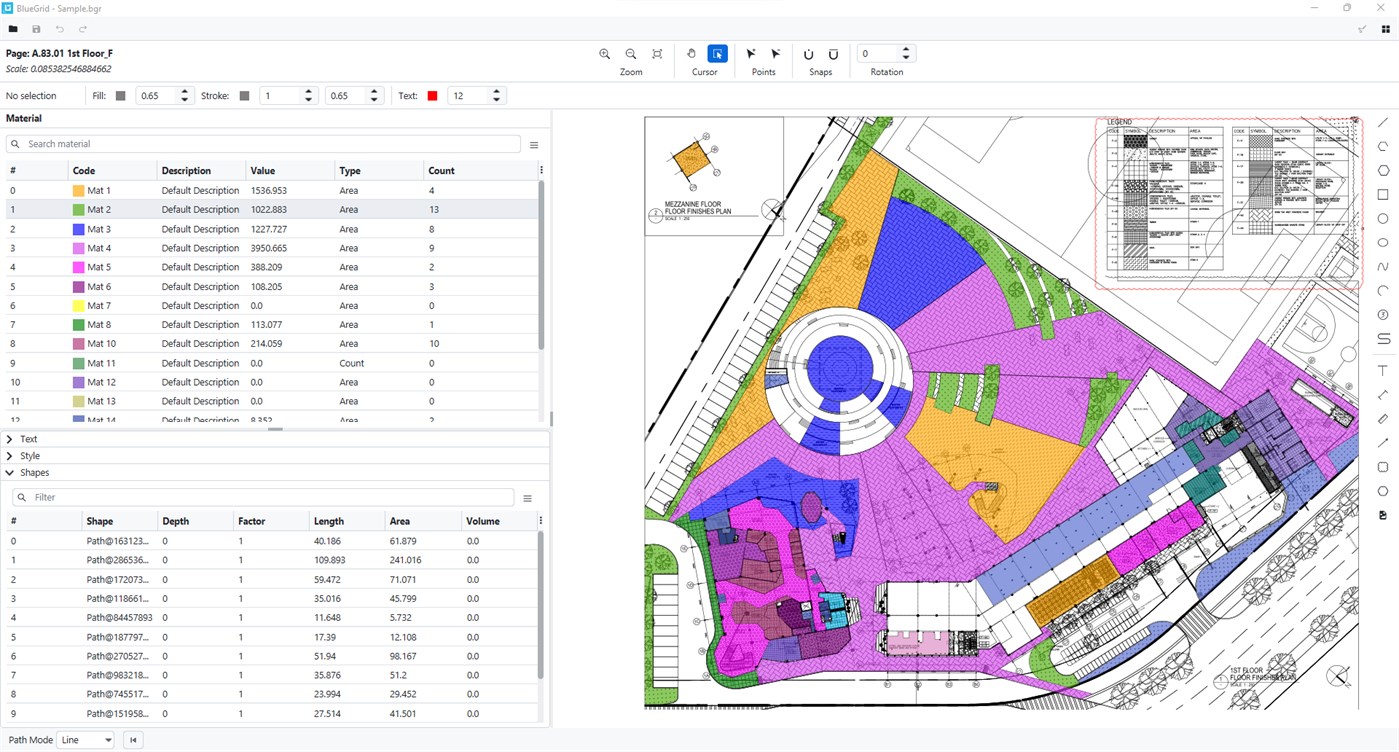Select the Rectangle shape tool
The height and width of the screenshot is (752, 1399).
click(x=1383, y=195)
